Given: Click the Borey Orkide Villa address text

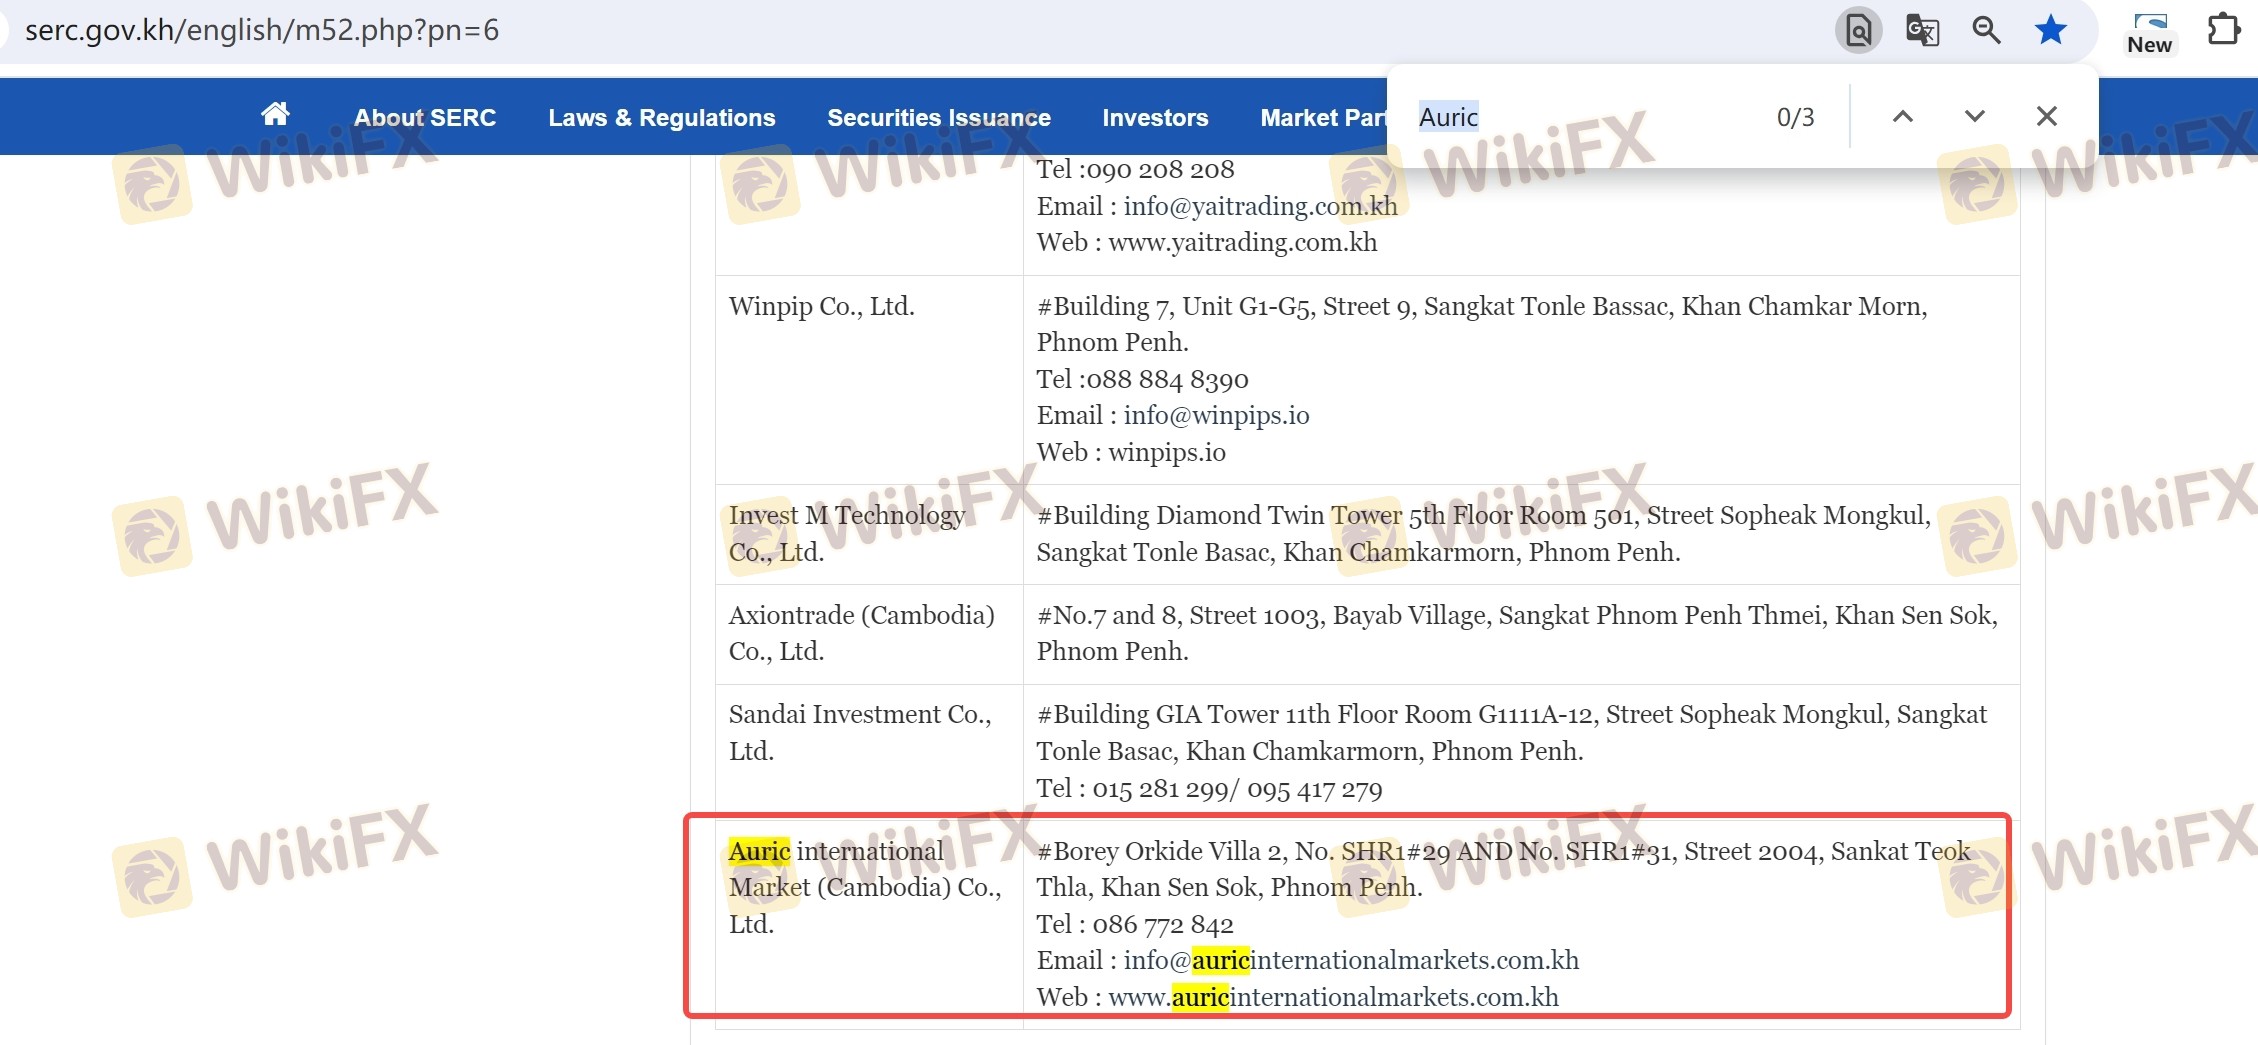Looking at the screenshot, I should pos(1503,869).
